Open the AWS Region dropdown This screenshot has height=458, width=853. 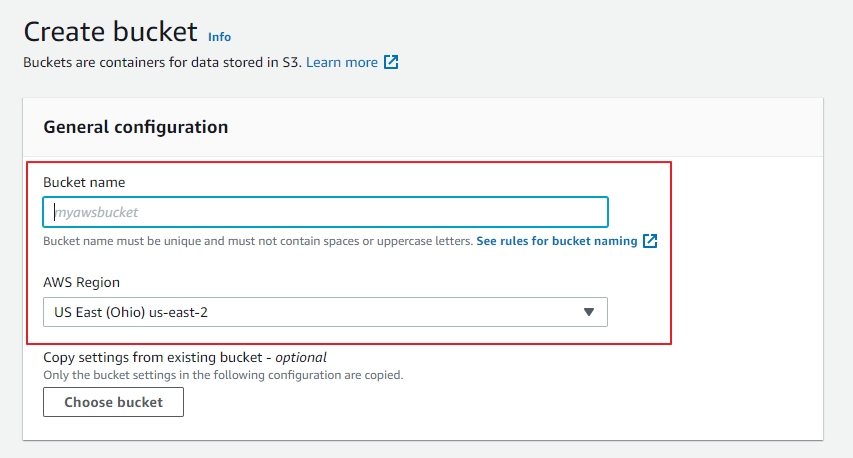(x=325, y=312)
